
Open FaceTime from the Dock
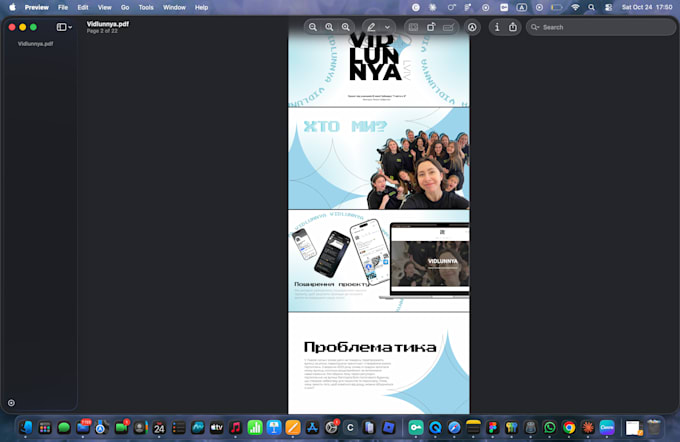coord(121,428)
